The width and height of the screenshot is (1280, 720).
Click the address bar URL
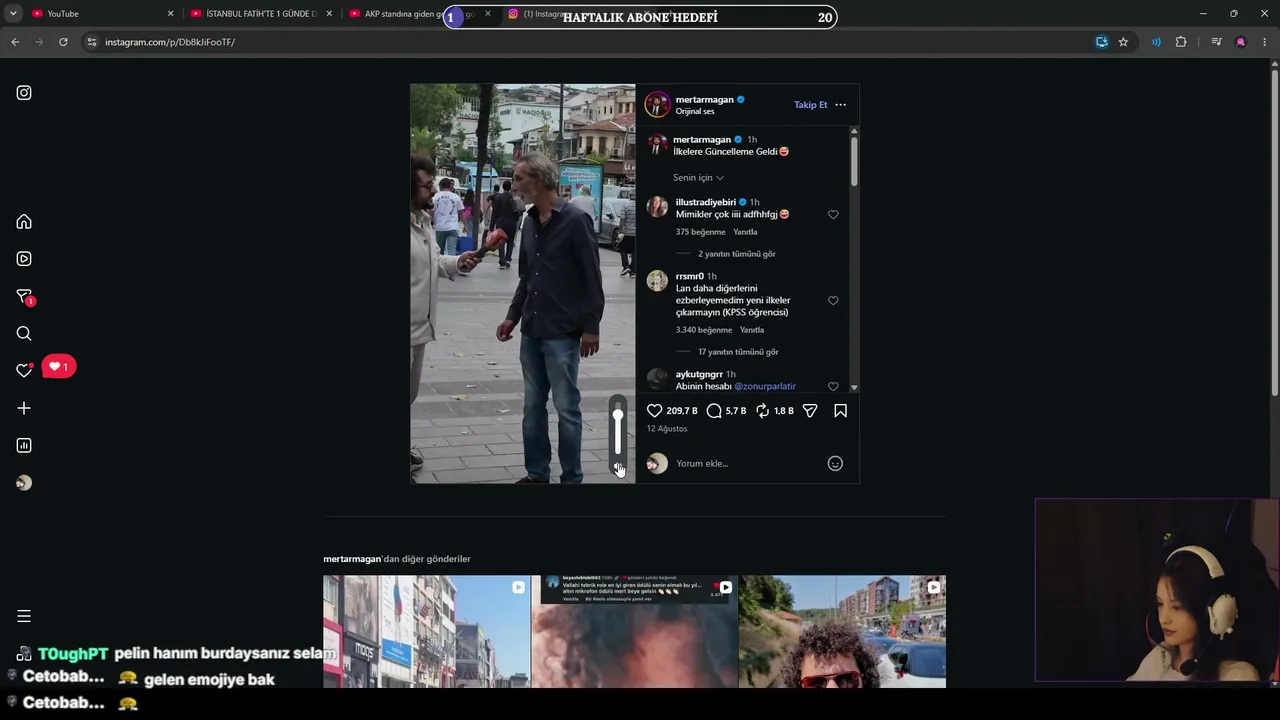170,42
